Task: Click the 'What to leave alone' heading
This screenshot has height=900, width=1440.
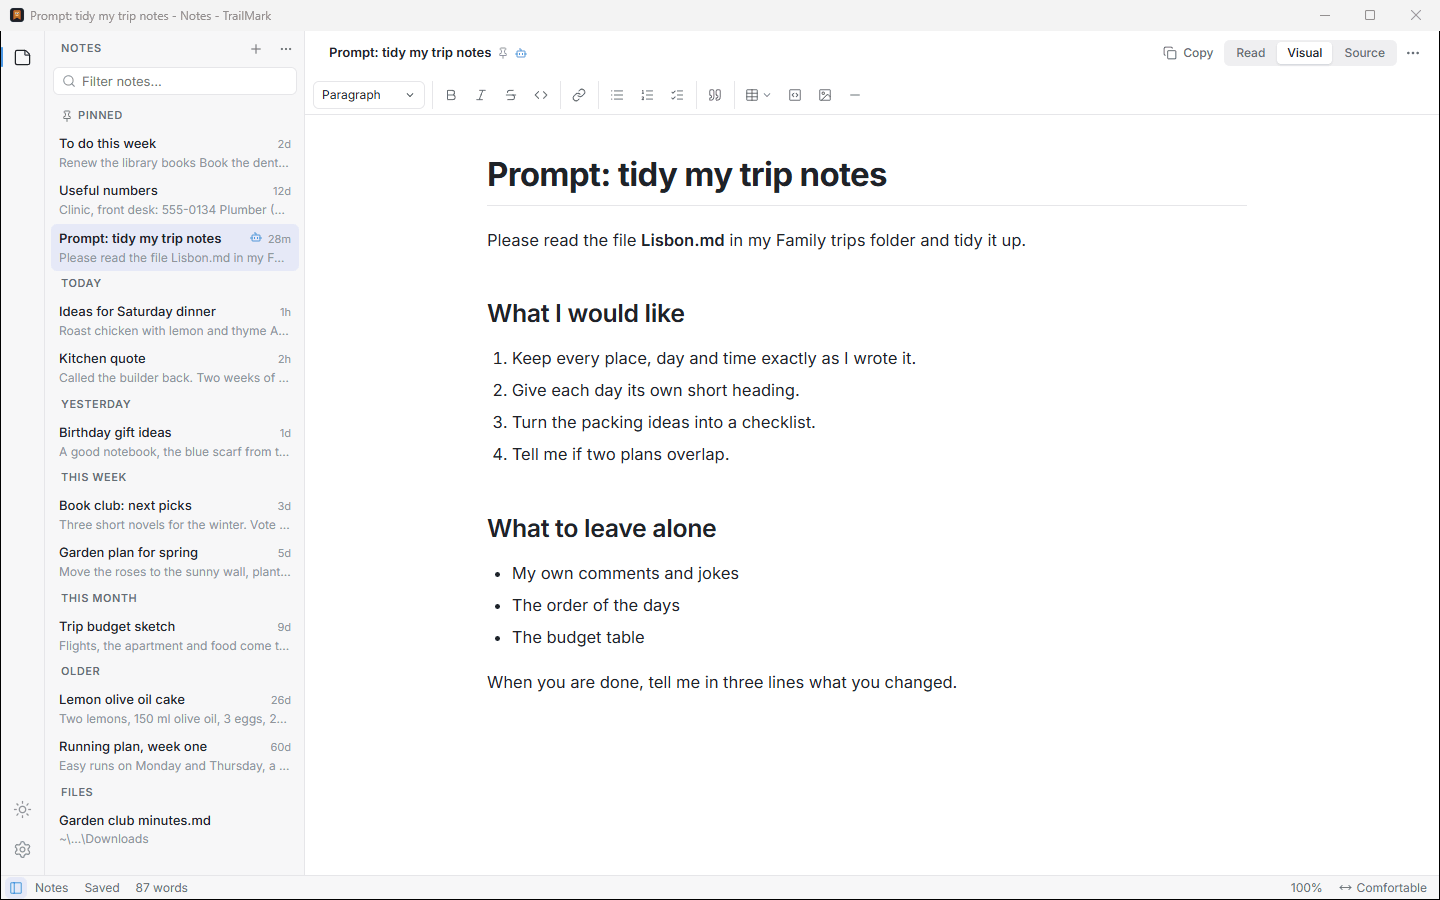Action: [x=602, y=528]
